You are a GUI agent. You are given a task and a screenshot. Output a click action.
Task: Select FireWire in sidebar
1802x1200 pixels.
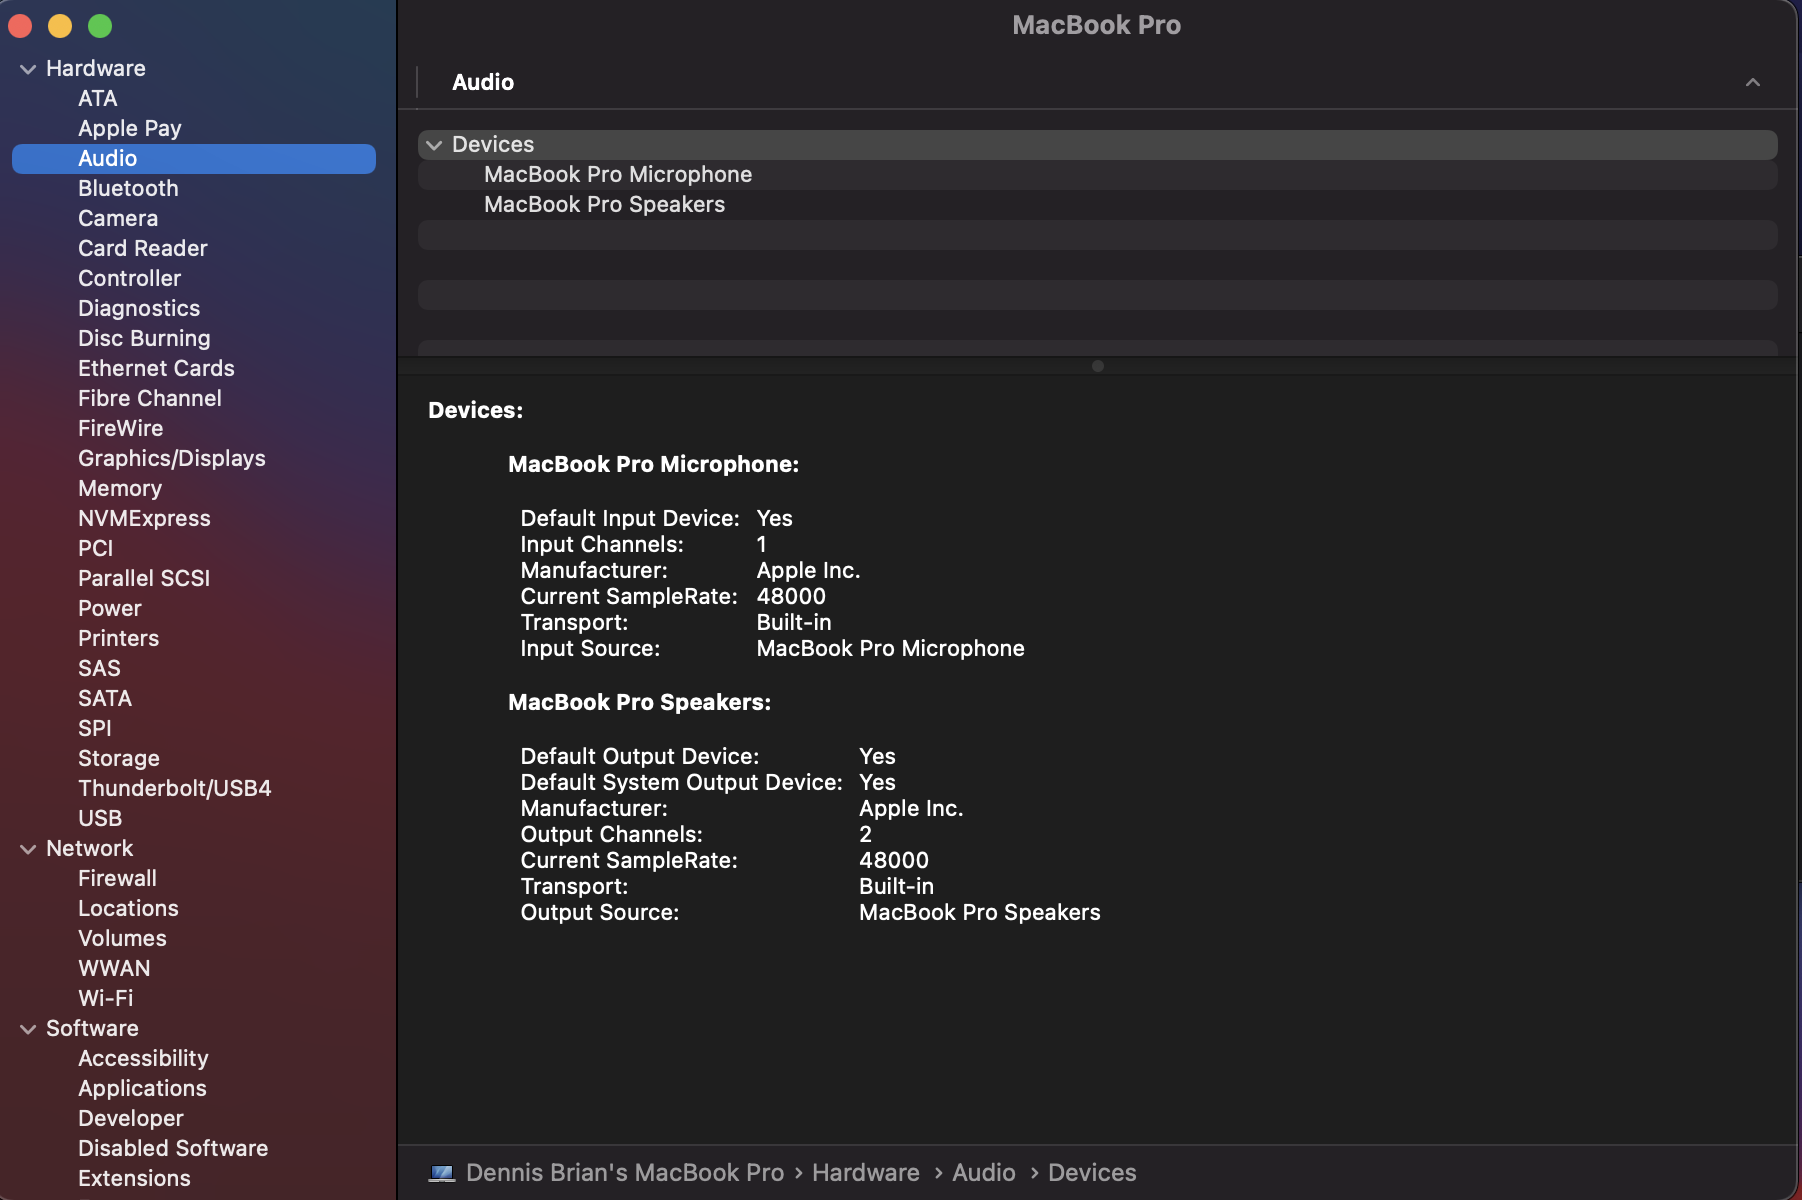pos(121,428)
